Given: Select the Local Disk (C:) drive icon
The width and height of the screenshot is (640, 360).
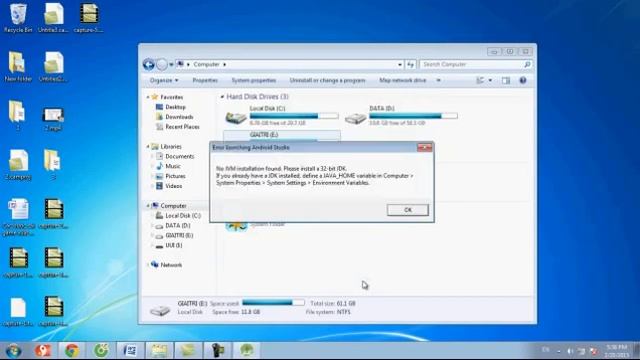Looking at the screenshot, I should [236, 118].
